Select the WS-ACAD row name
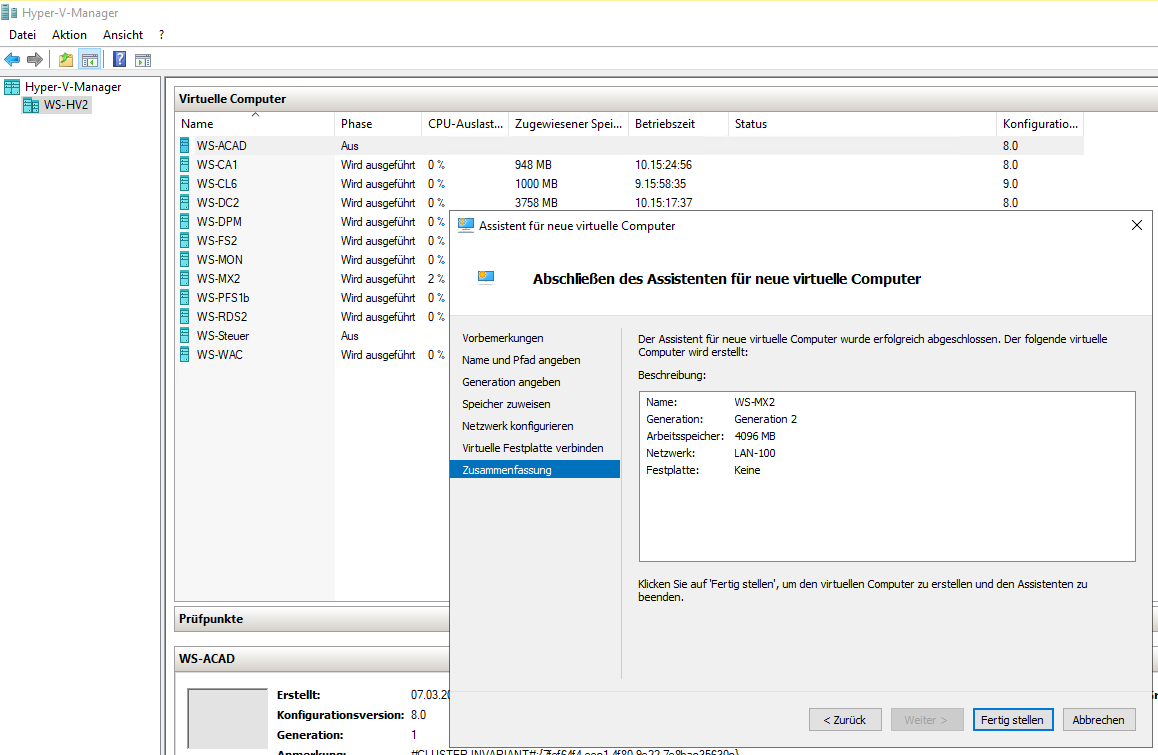 [x=222, y=146]
